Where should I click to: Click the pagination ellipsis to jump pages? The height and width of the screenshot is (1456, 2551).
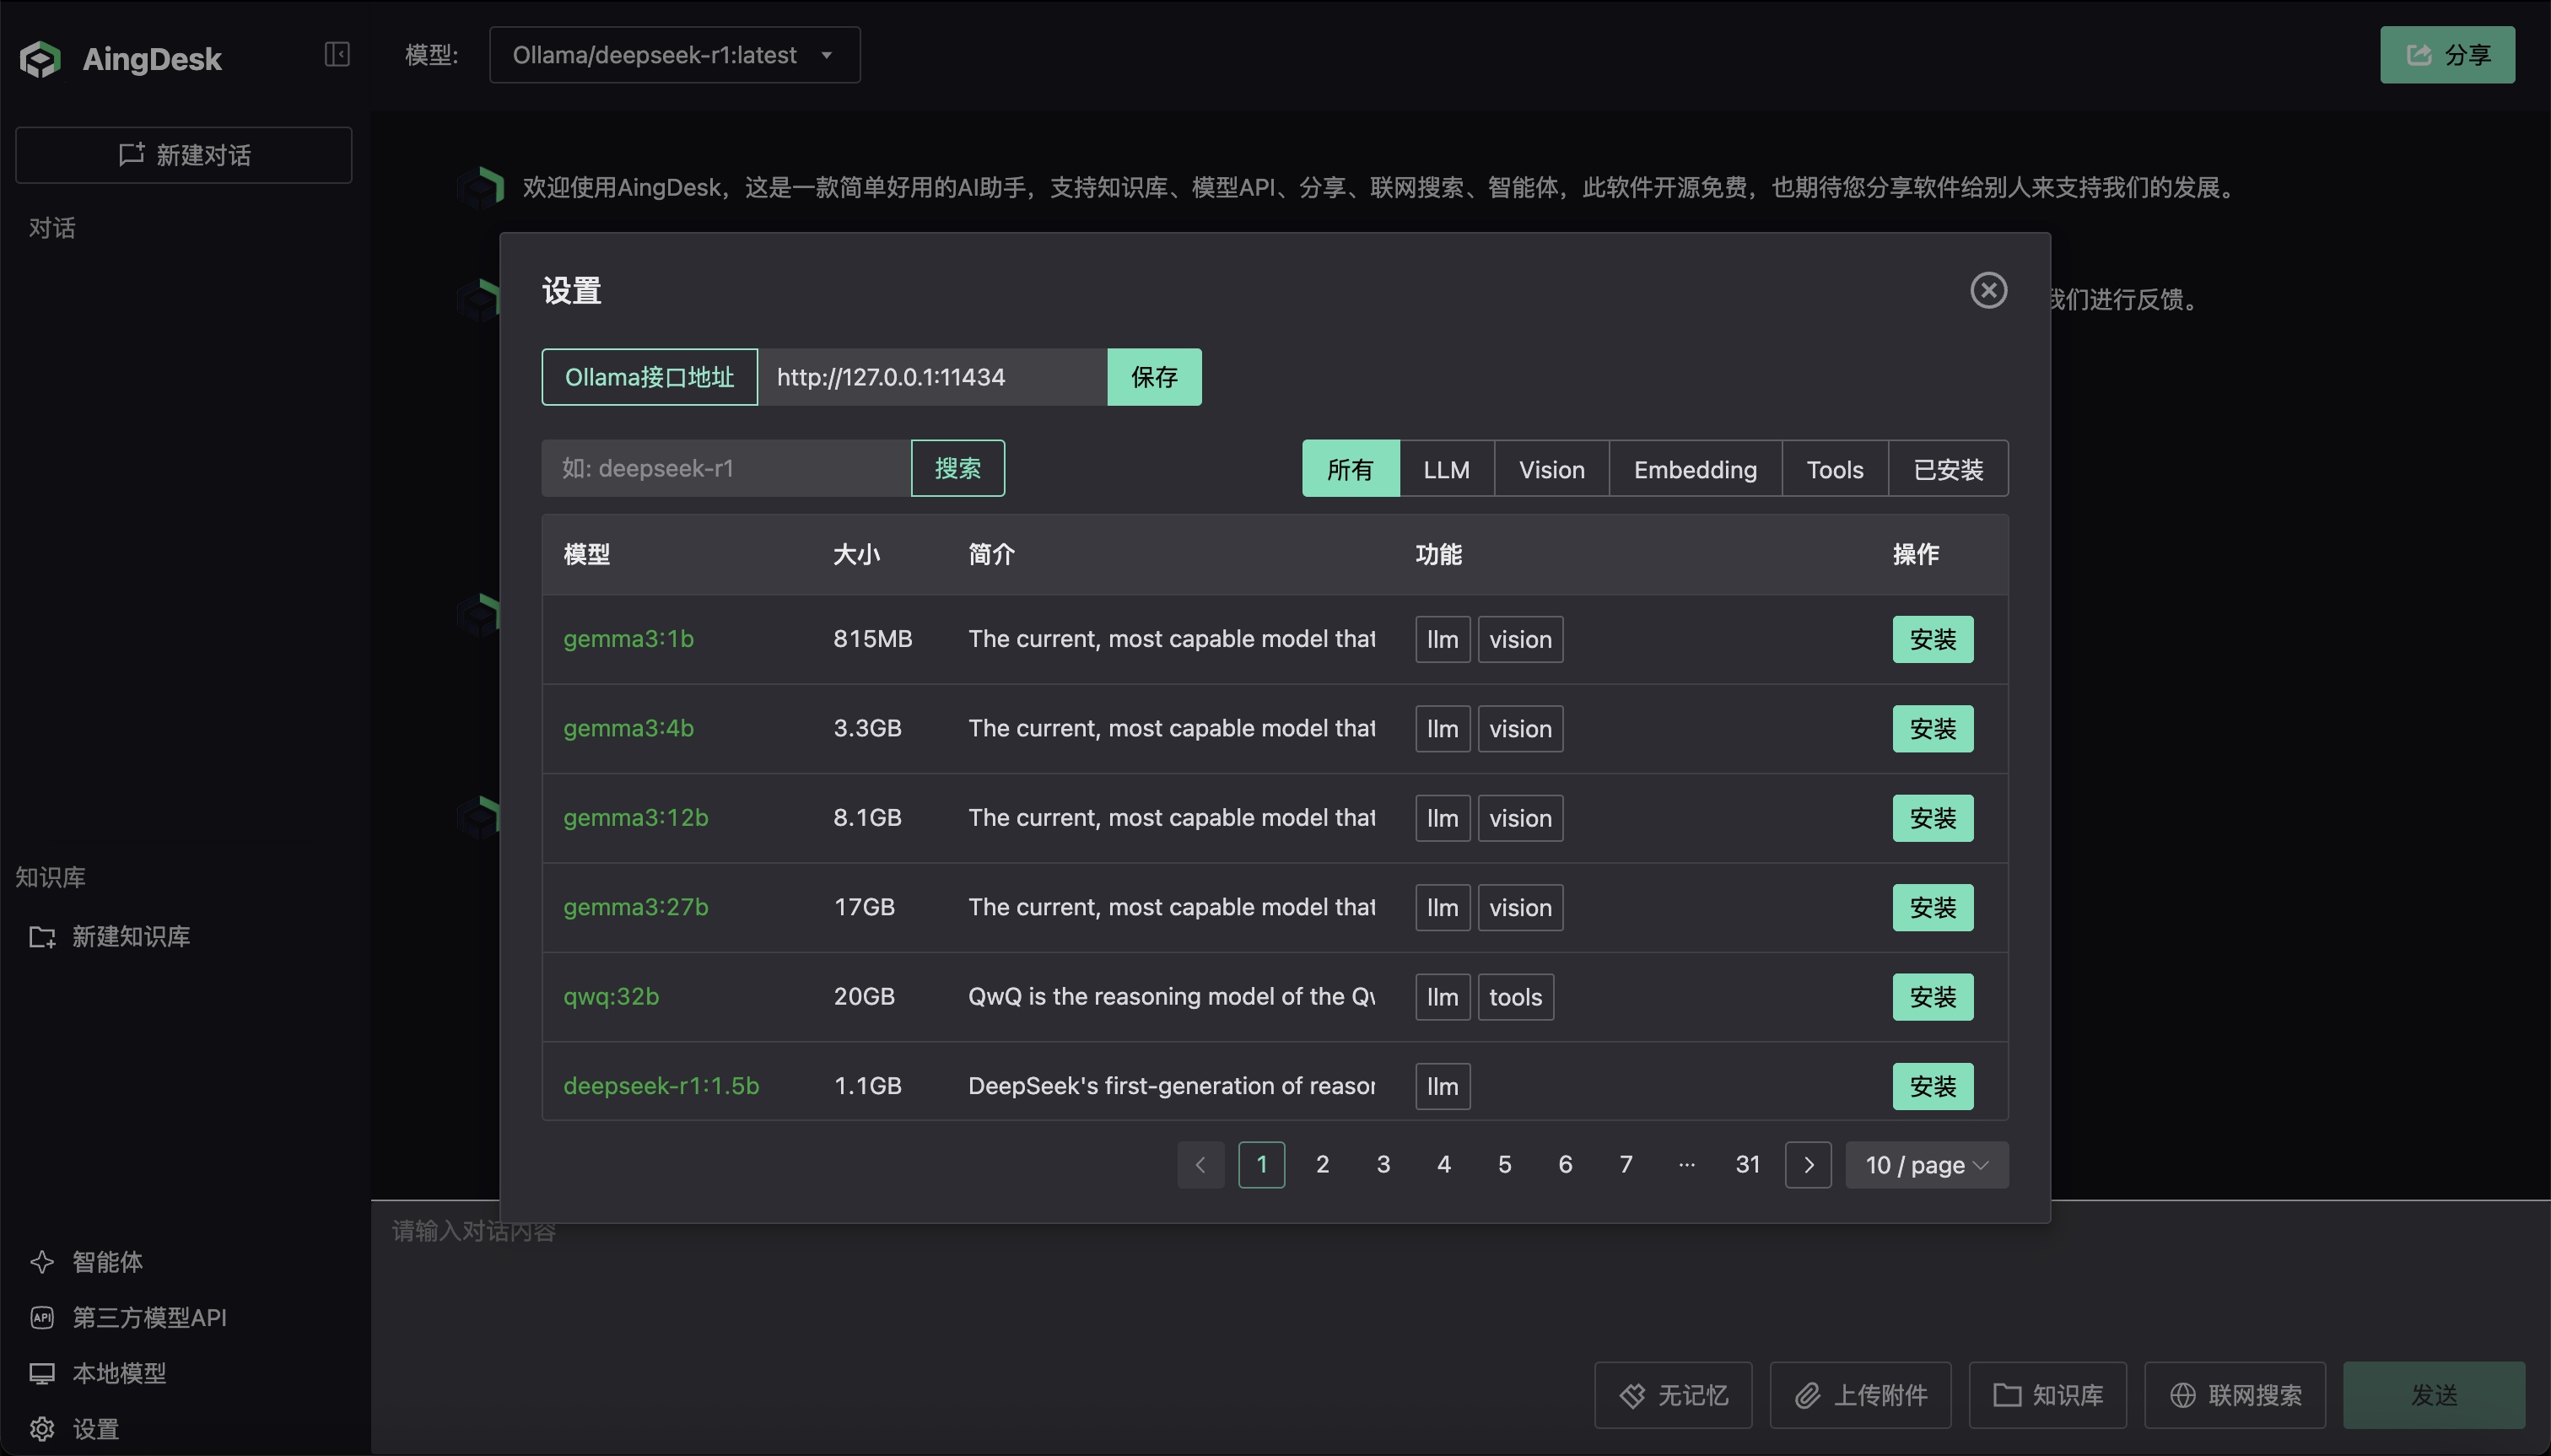(x=1686, y=1165)
